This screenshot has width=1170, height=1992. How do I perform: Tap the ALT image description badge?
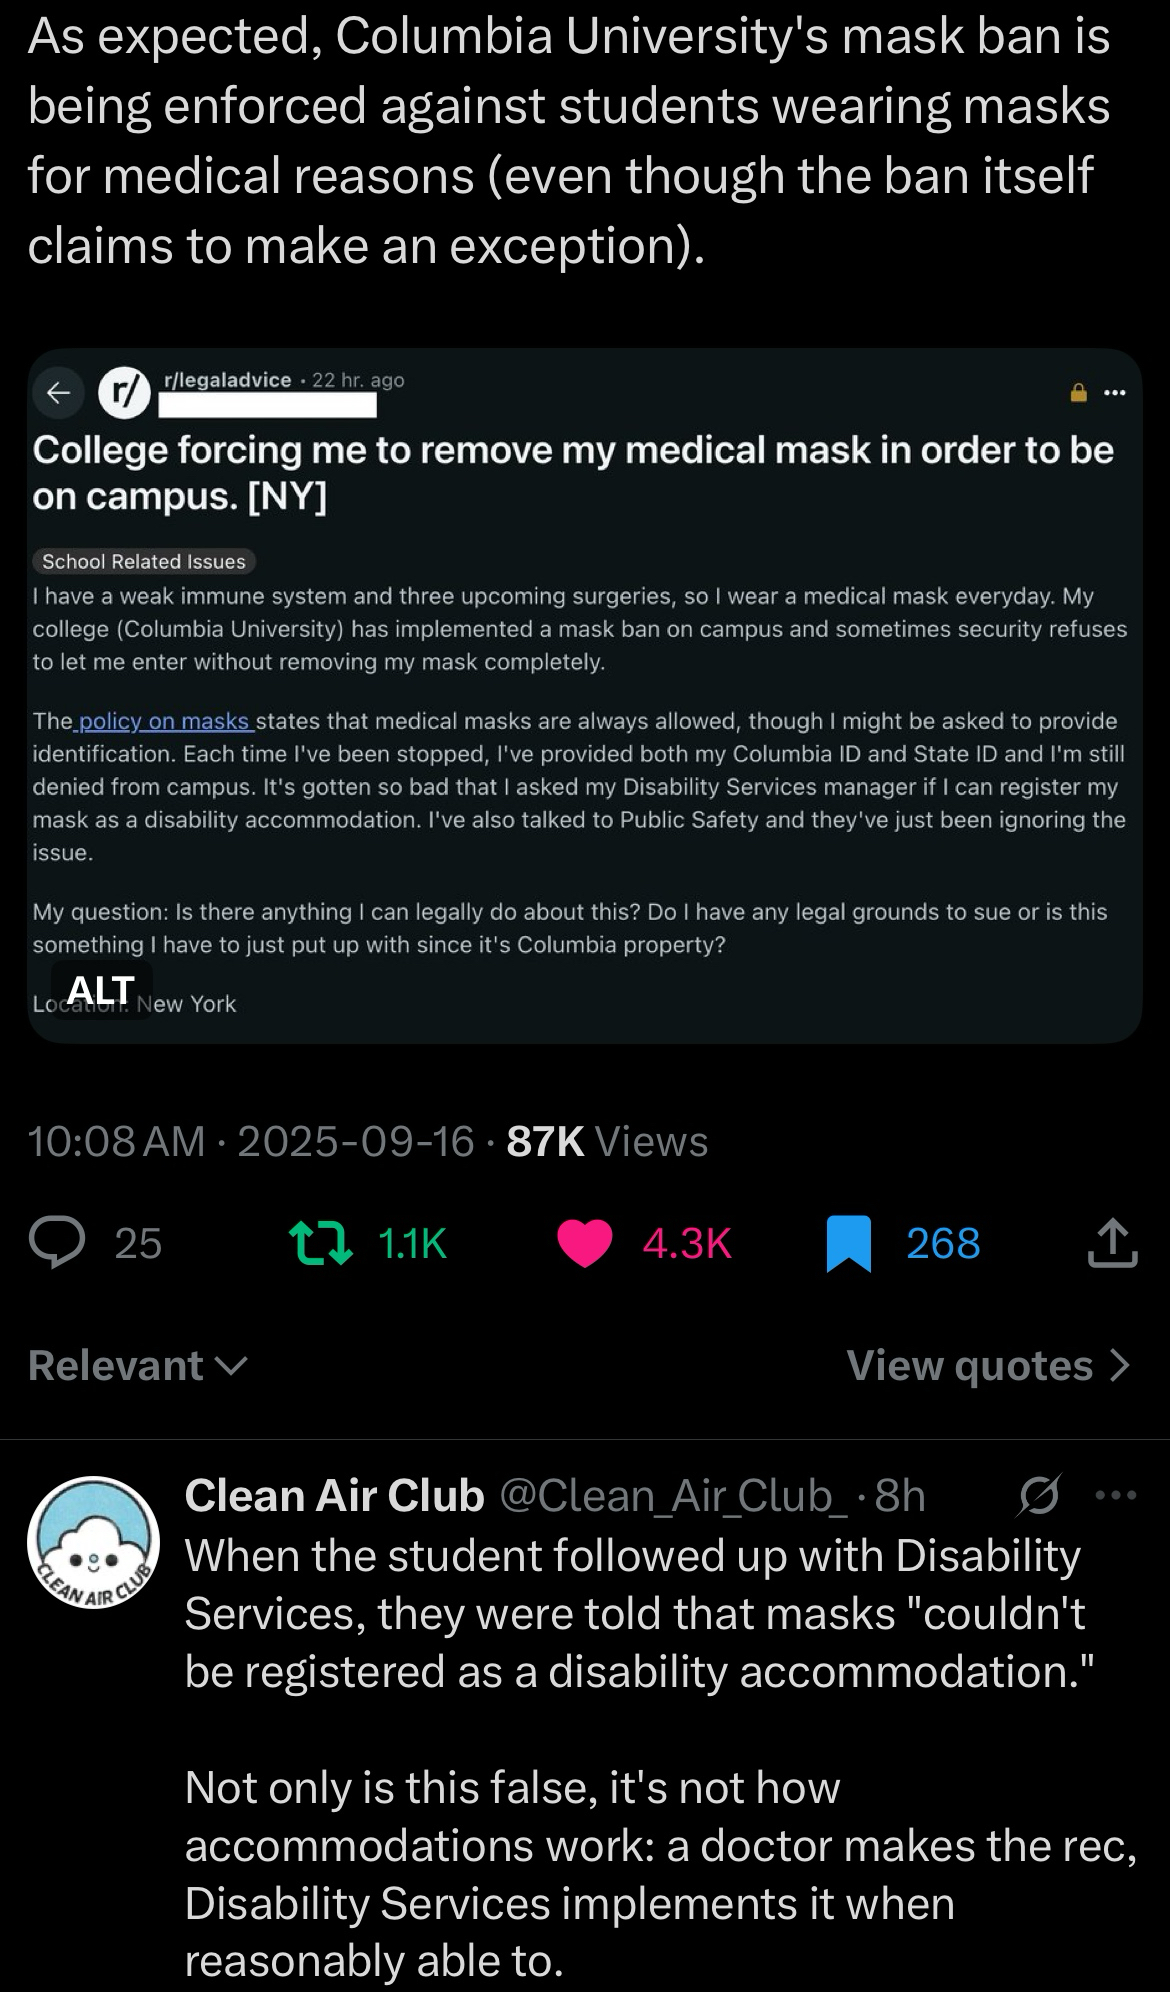coord(101,990)
